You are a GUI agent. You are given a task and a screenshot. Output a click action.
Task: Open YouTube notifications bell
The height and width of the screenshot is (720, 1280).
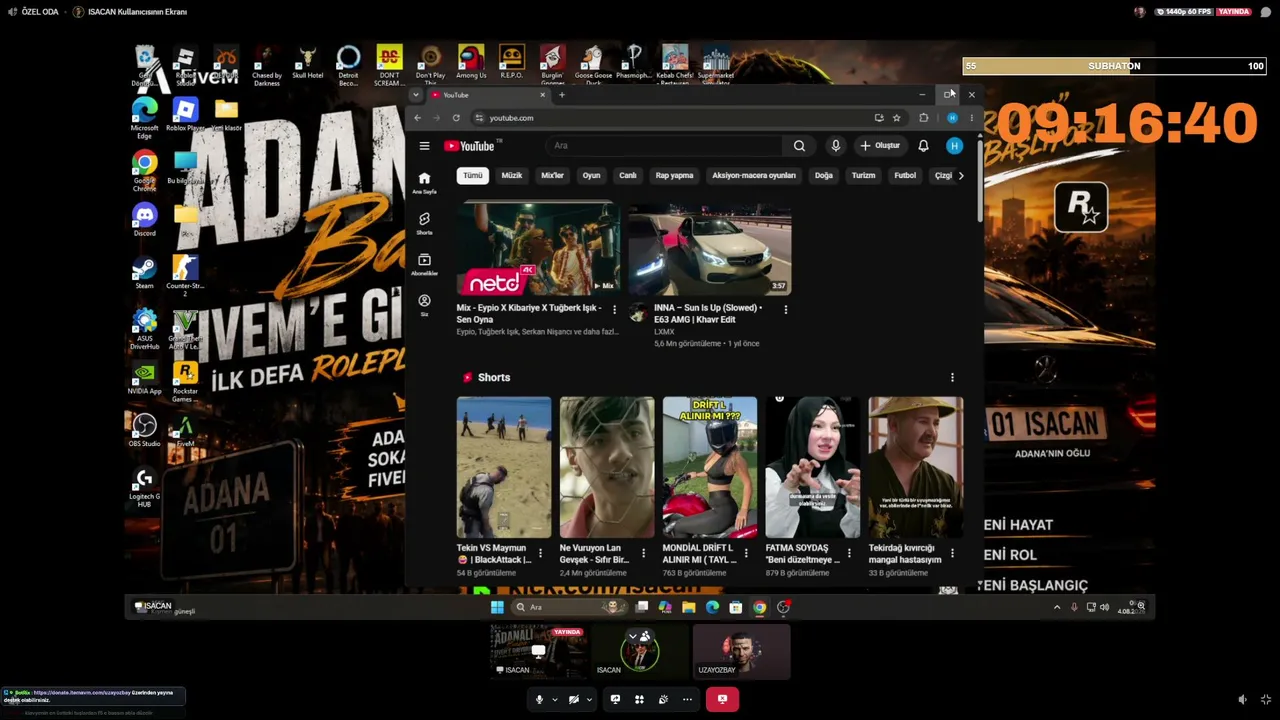923,146
